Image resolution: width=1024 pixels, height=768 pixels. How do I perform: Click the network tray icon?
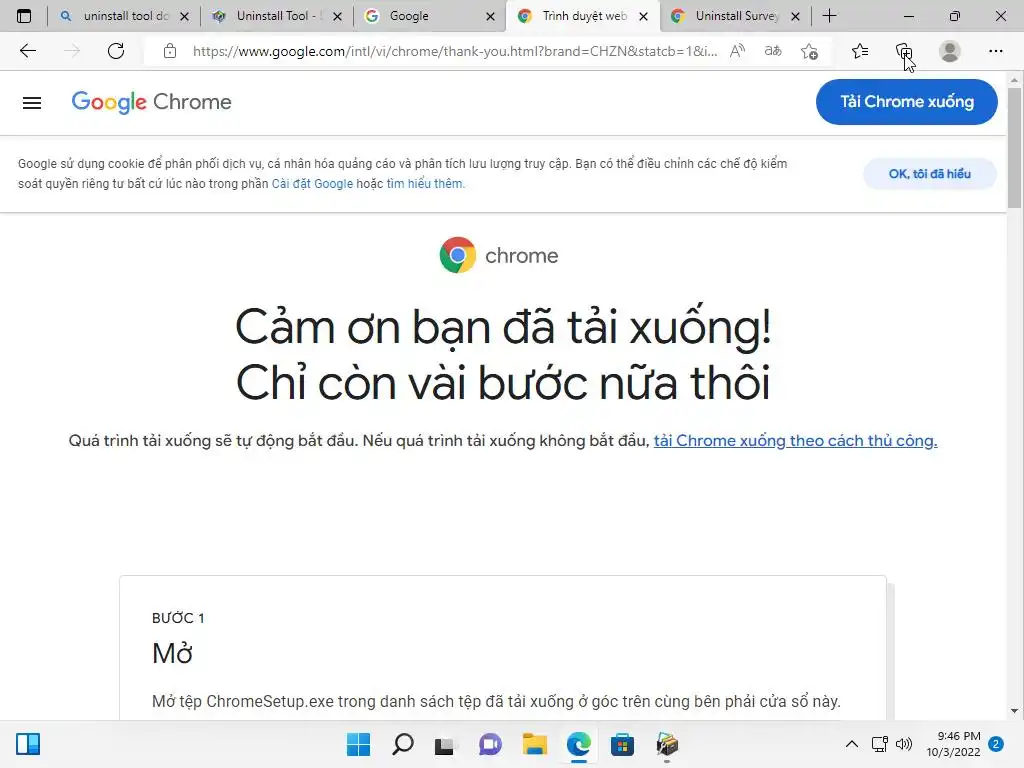click(879, 744)
